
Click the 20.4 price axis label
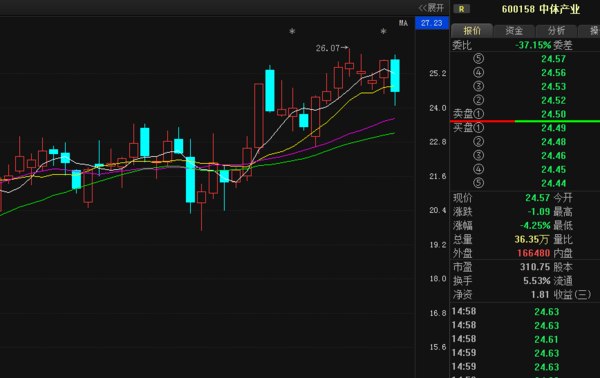point(438,210)
